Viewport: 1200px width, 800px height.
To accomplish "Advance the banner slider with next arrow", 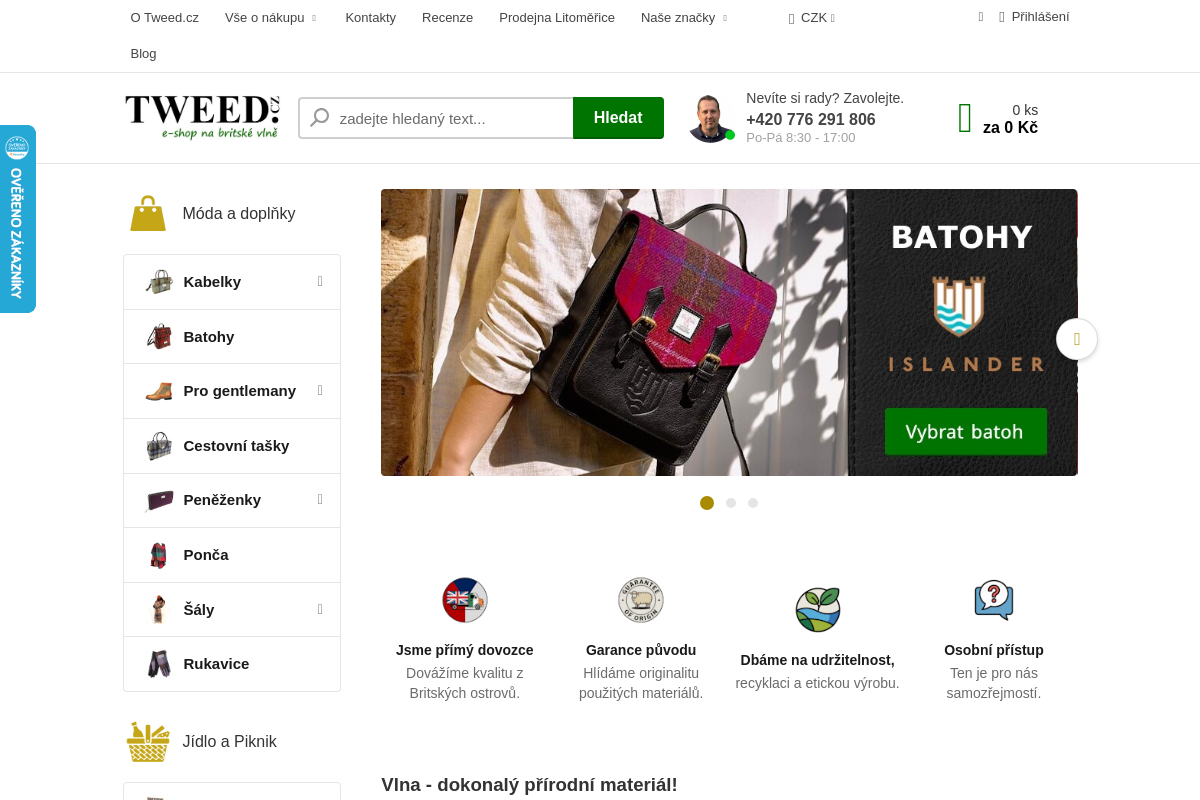I will pos(1077,339).
